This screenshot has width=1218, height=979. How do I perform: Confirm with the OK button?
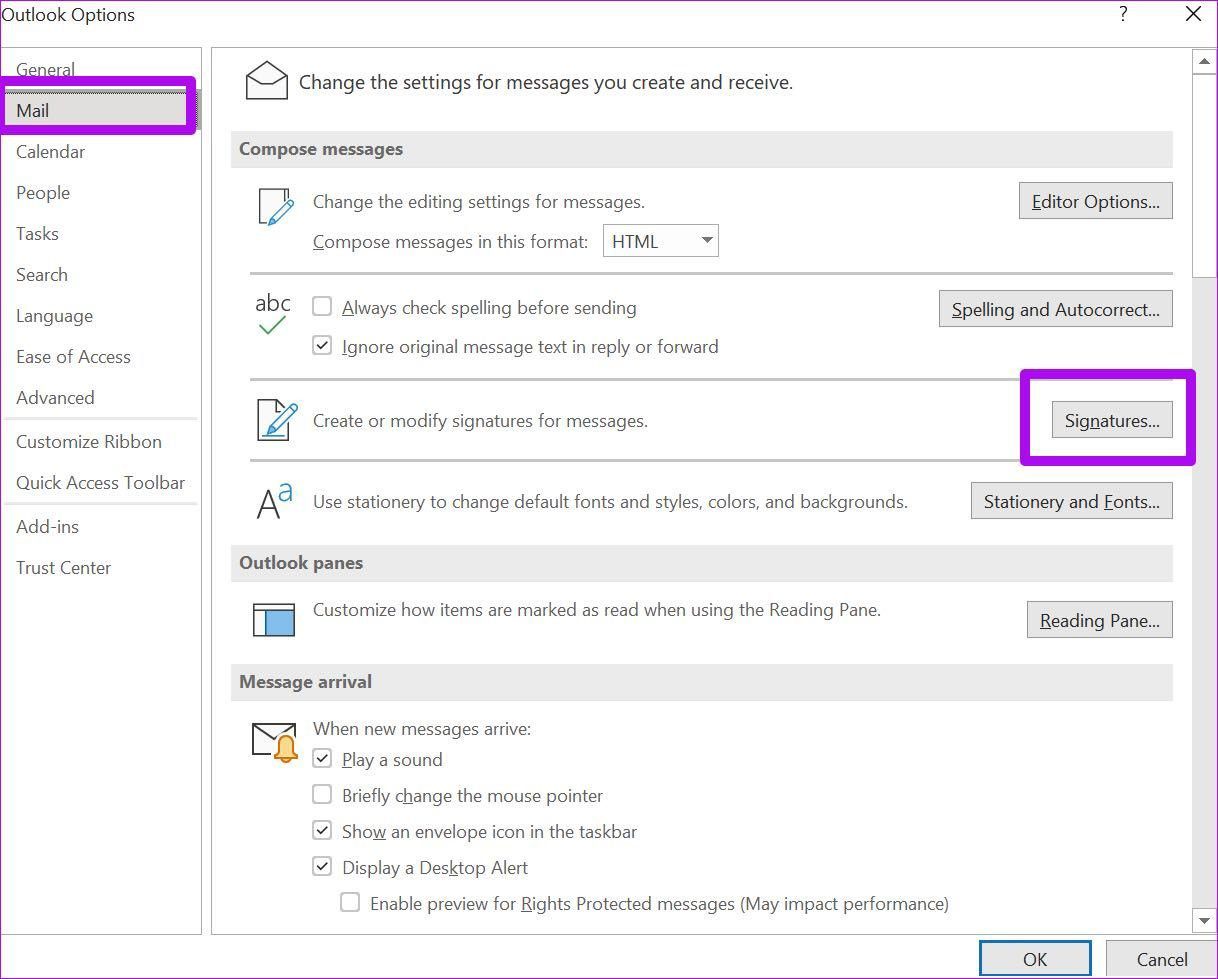coord(1035,959)
